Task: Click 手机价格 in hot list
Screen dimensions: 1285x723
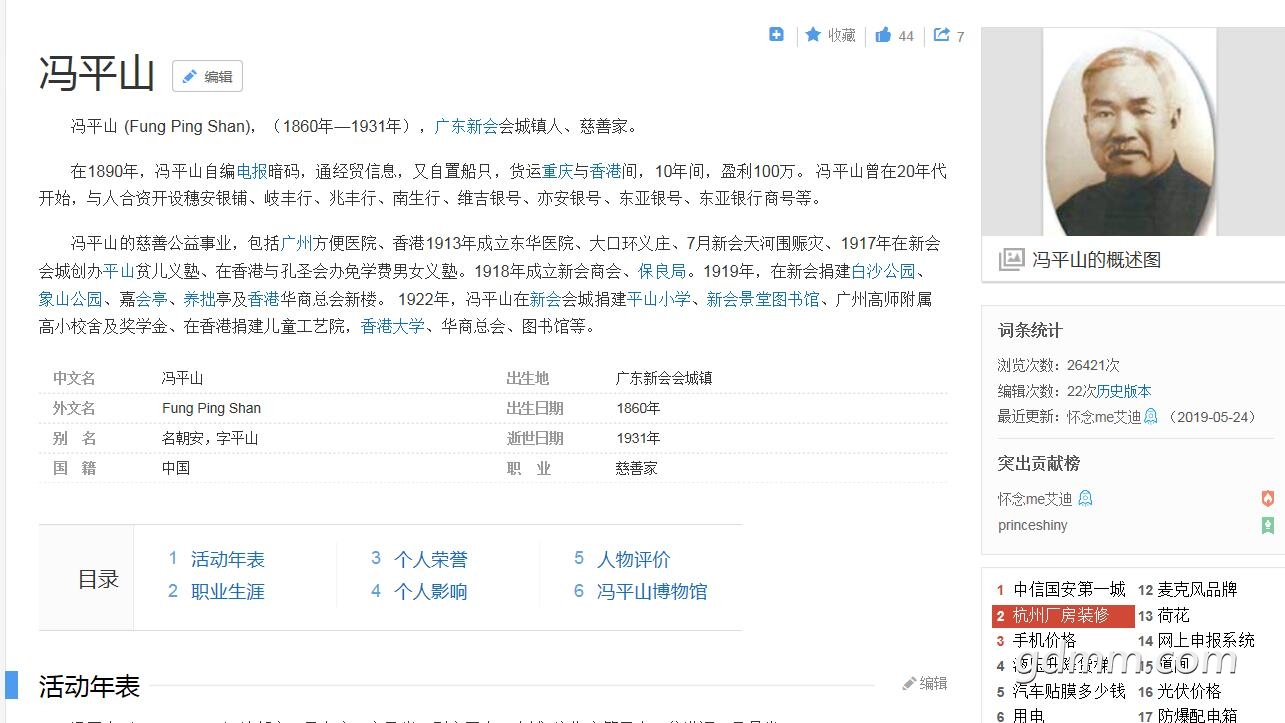Action: (1045, 640)
